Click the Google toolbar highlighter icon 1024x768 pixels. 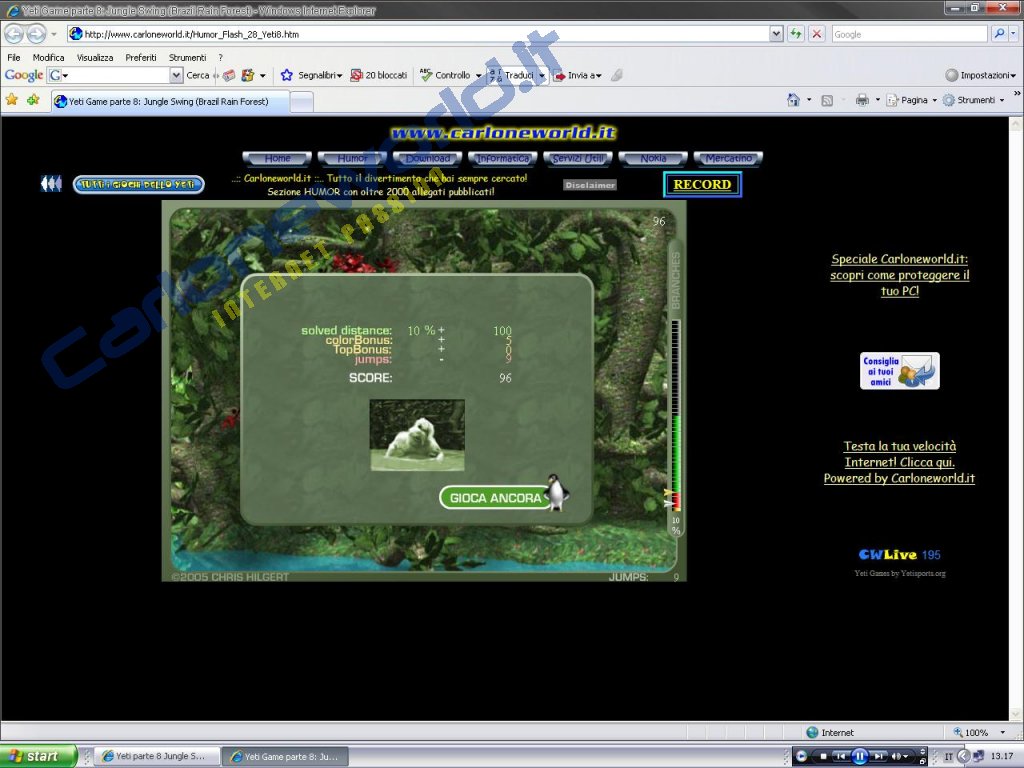click(616, 75)
